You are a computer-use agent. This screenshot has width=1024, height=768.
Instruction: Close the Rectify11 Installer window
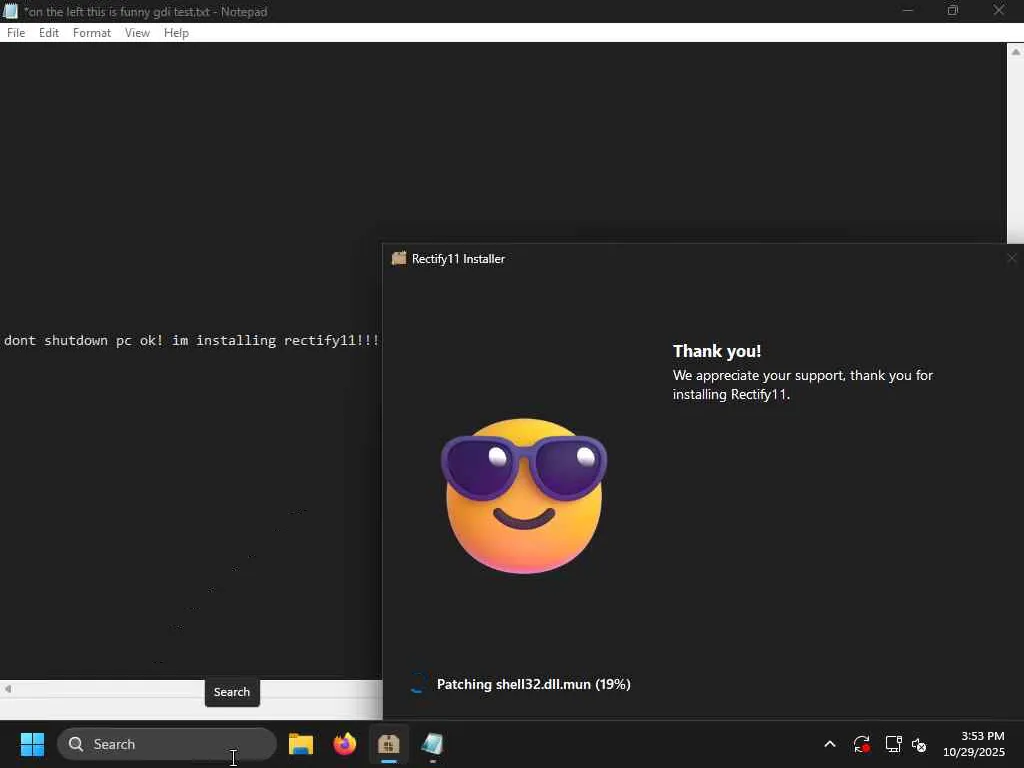coord(1012,259)
